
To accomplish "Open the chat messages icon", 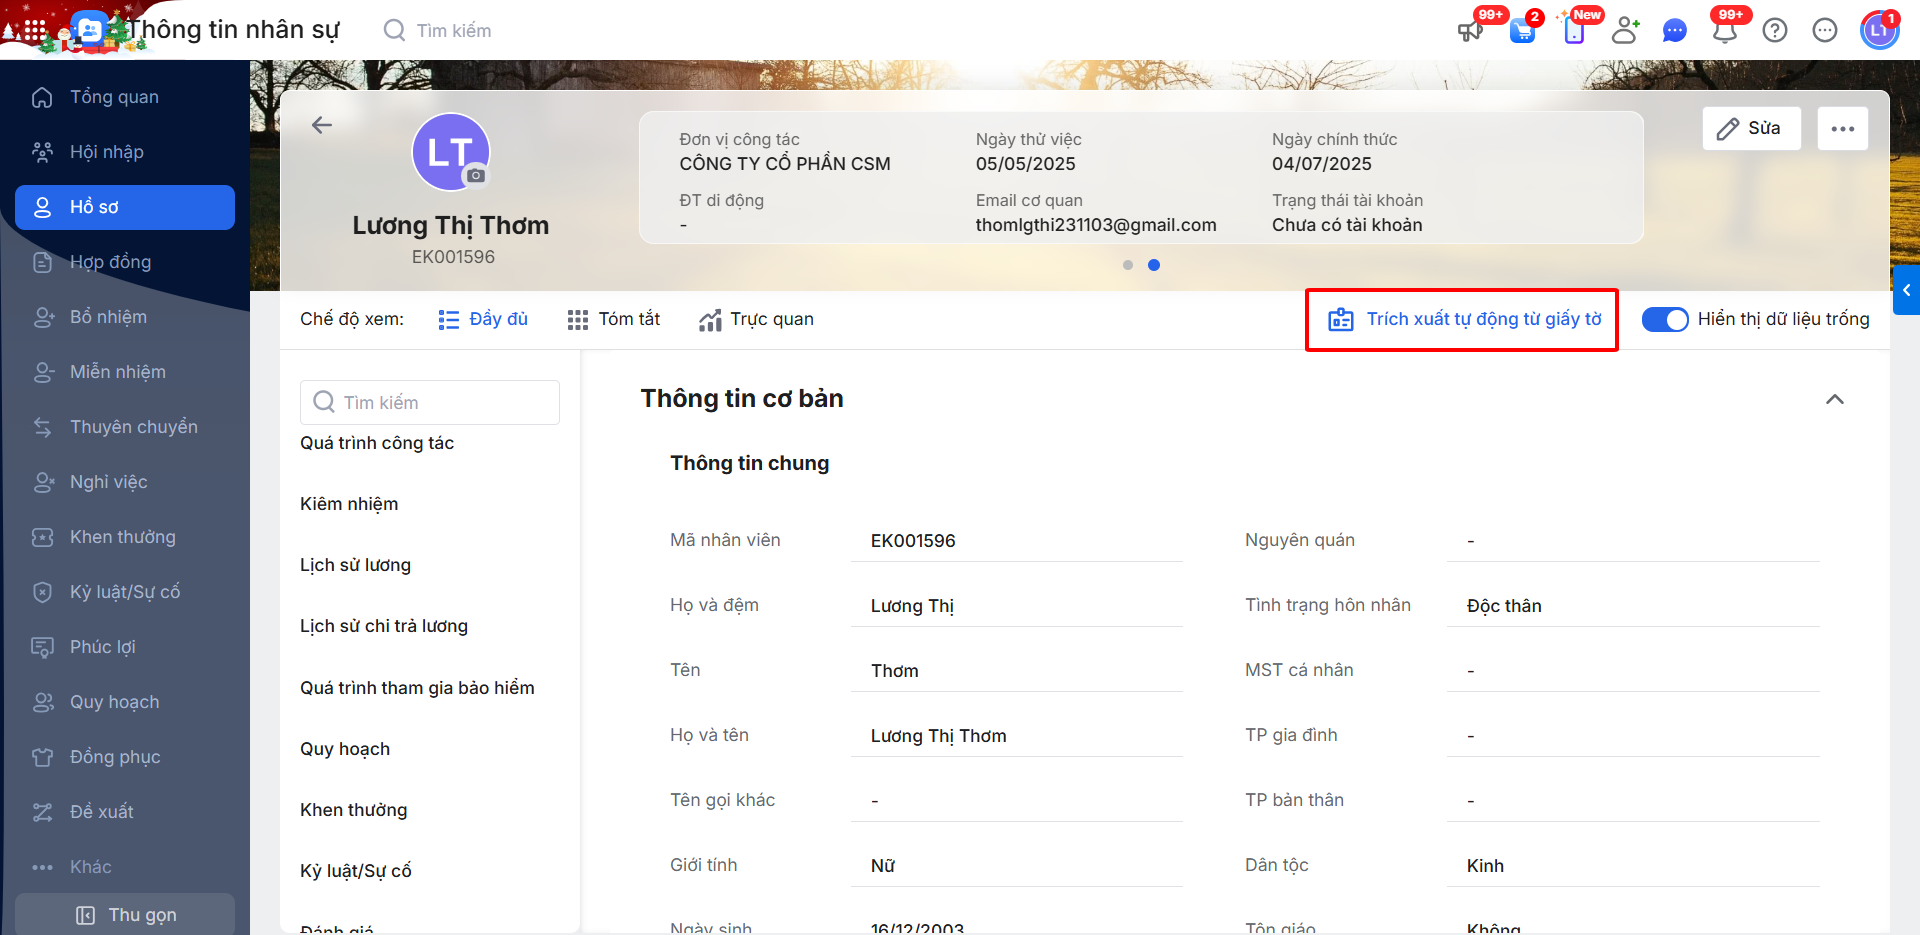I will point(1675,31).
